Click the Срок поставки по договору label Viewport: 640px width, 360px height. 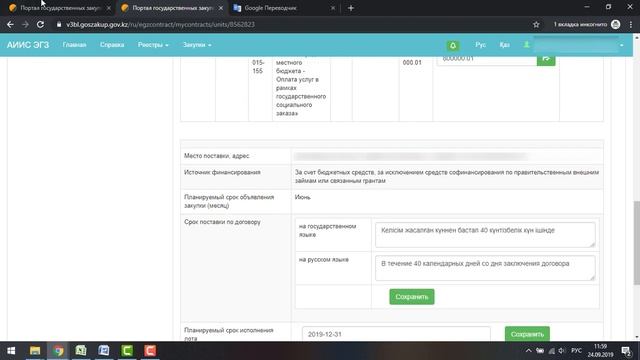[x=222, y=222]
